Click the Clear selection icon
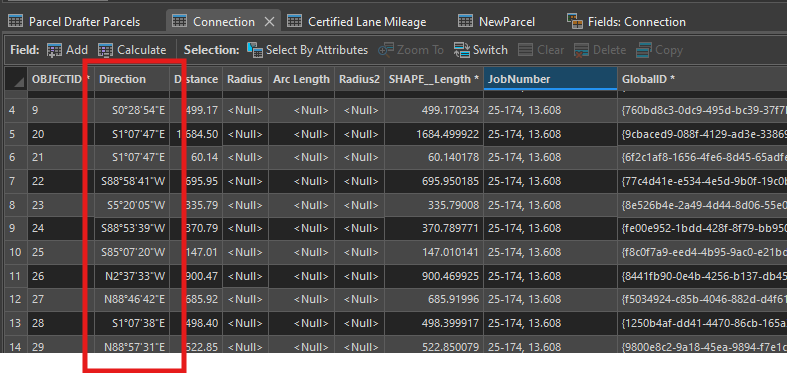The height and width of the screenshot is (373, 787). point(526,50)
